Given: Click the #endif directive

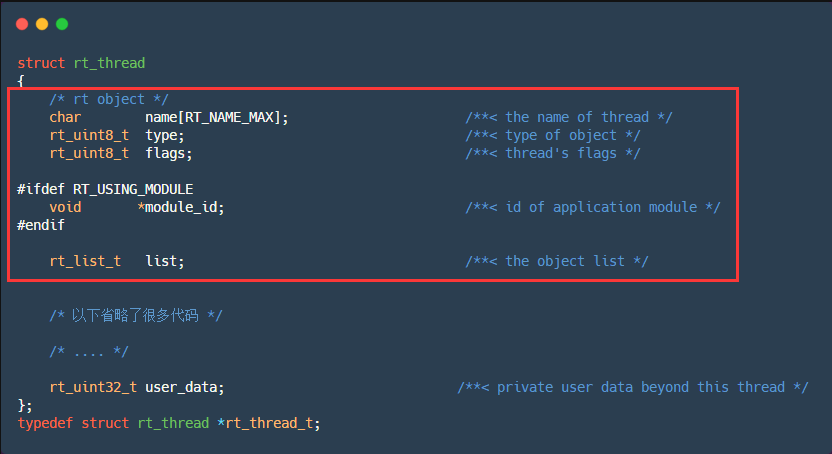Looking at the screenshot, I should click(41, 225).
